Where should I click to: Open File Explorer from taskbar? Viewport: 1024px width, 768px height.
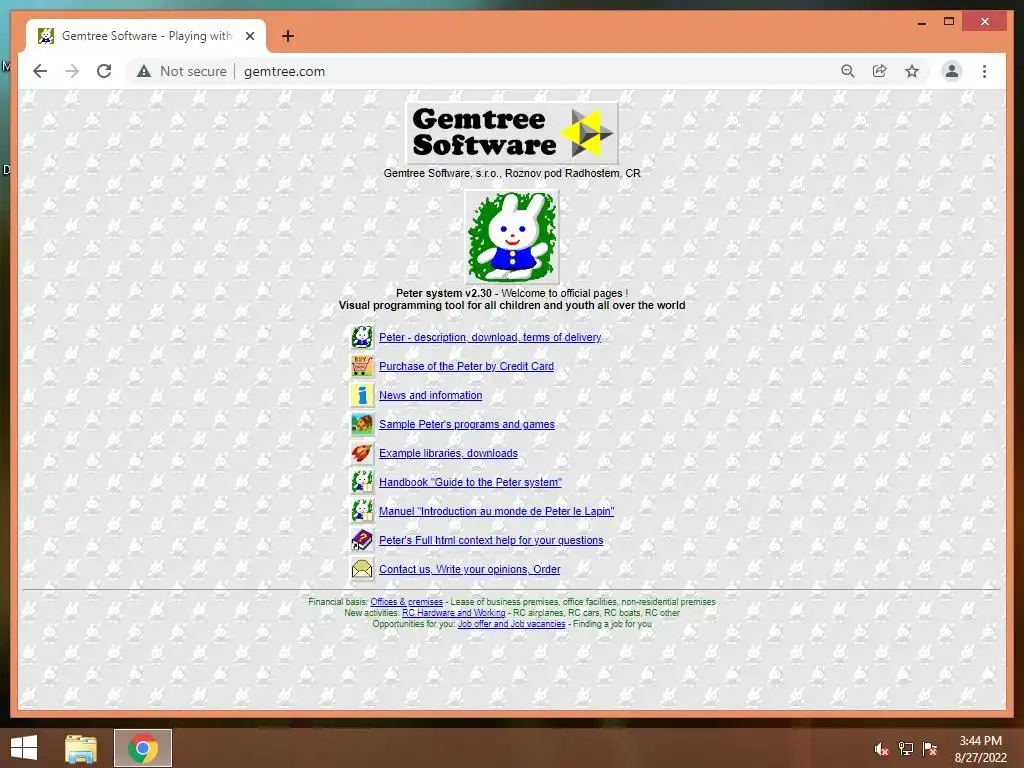click(x=81, y=748)
